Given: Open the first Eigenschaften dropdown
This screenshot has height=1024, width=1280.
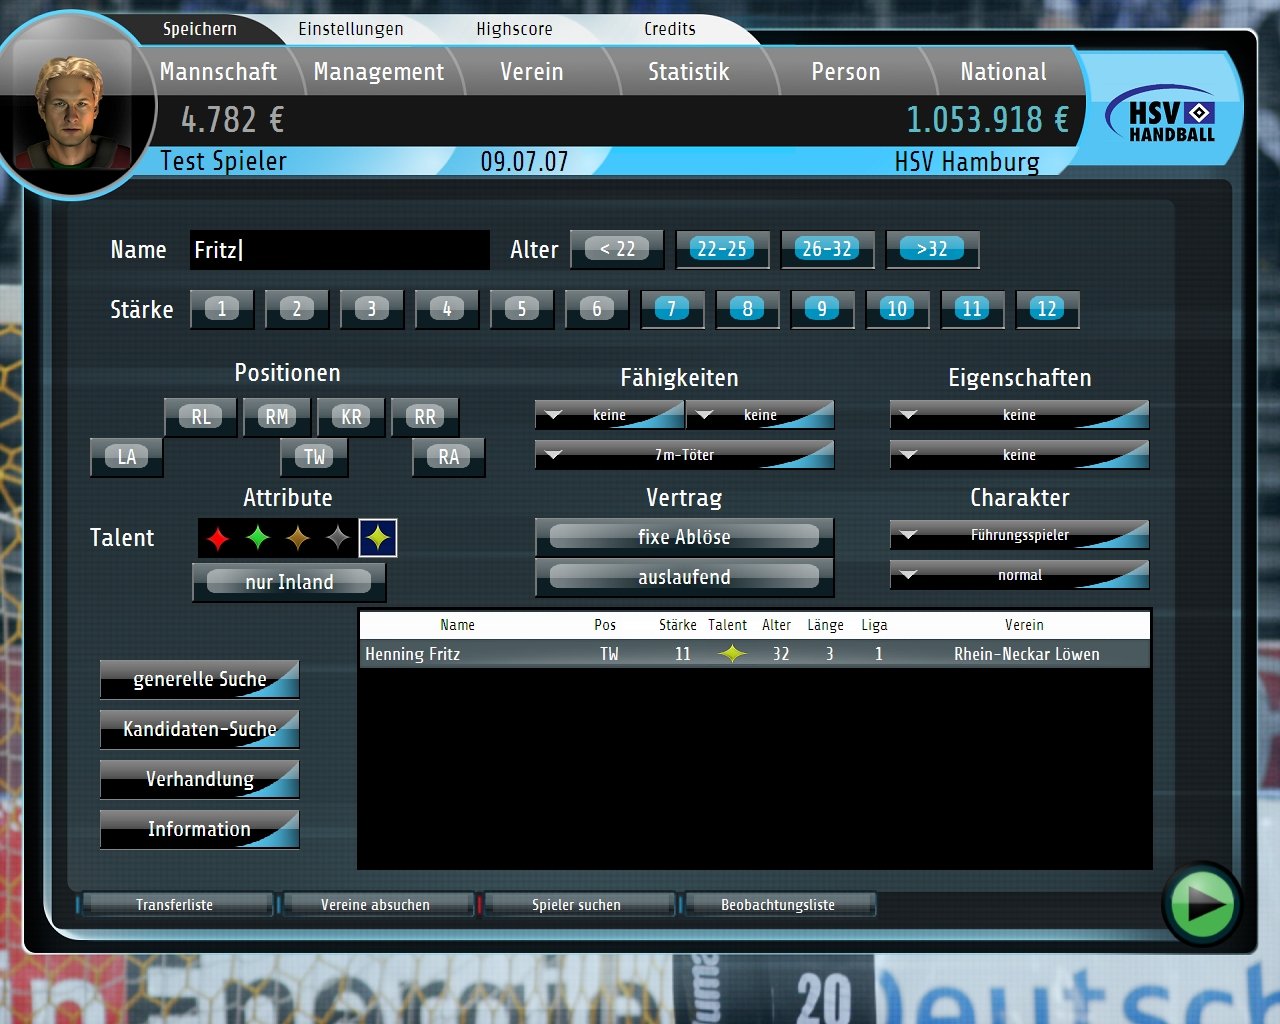Looking at the screenshot, I should click(x=1019, y=415).
